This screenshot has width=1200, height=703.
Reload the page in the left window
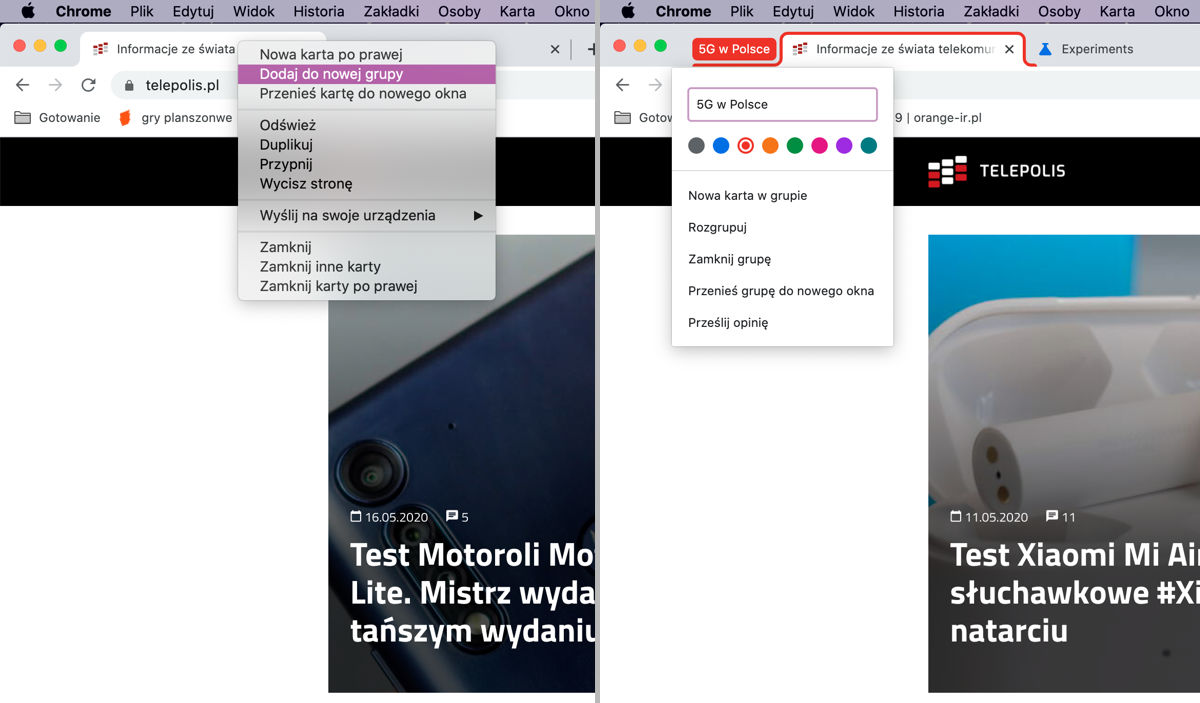coord(88,85)
